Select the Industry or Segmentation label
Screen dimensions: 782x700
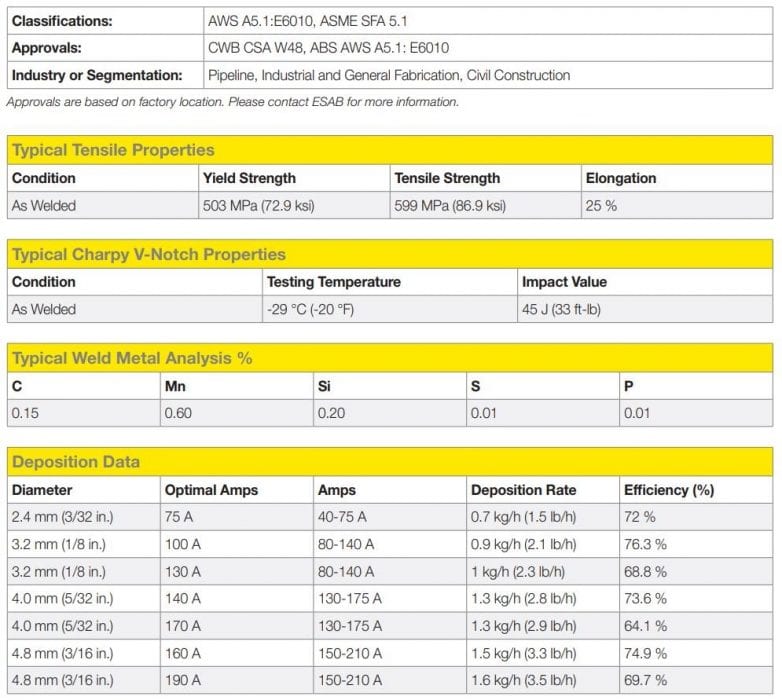97,75
